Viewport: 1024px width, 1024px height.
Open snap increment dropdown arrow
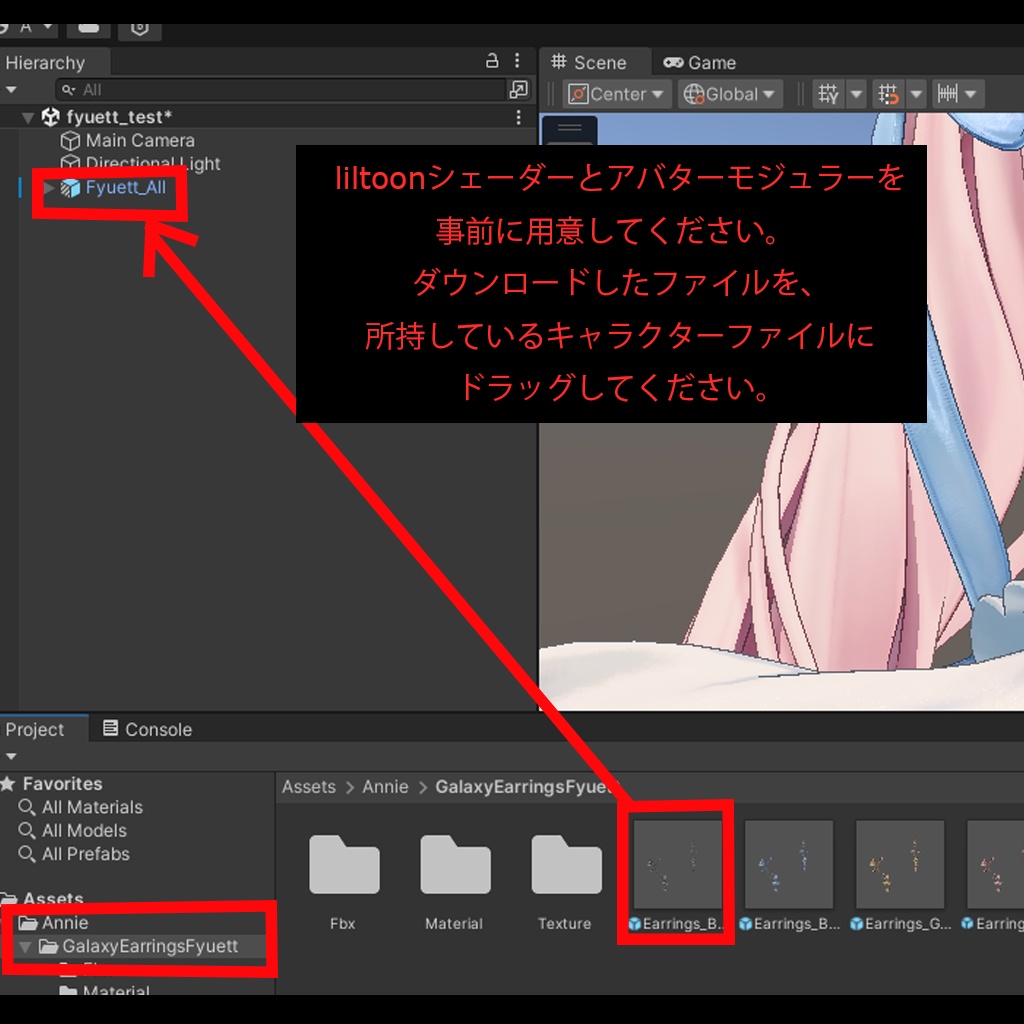point(971,94)
